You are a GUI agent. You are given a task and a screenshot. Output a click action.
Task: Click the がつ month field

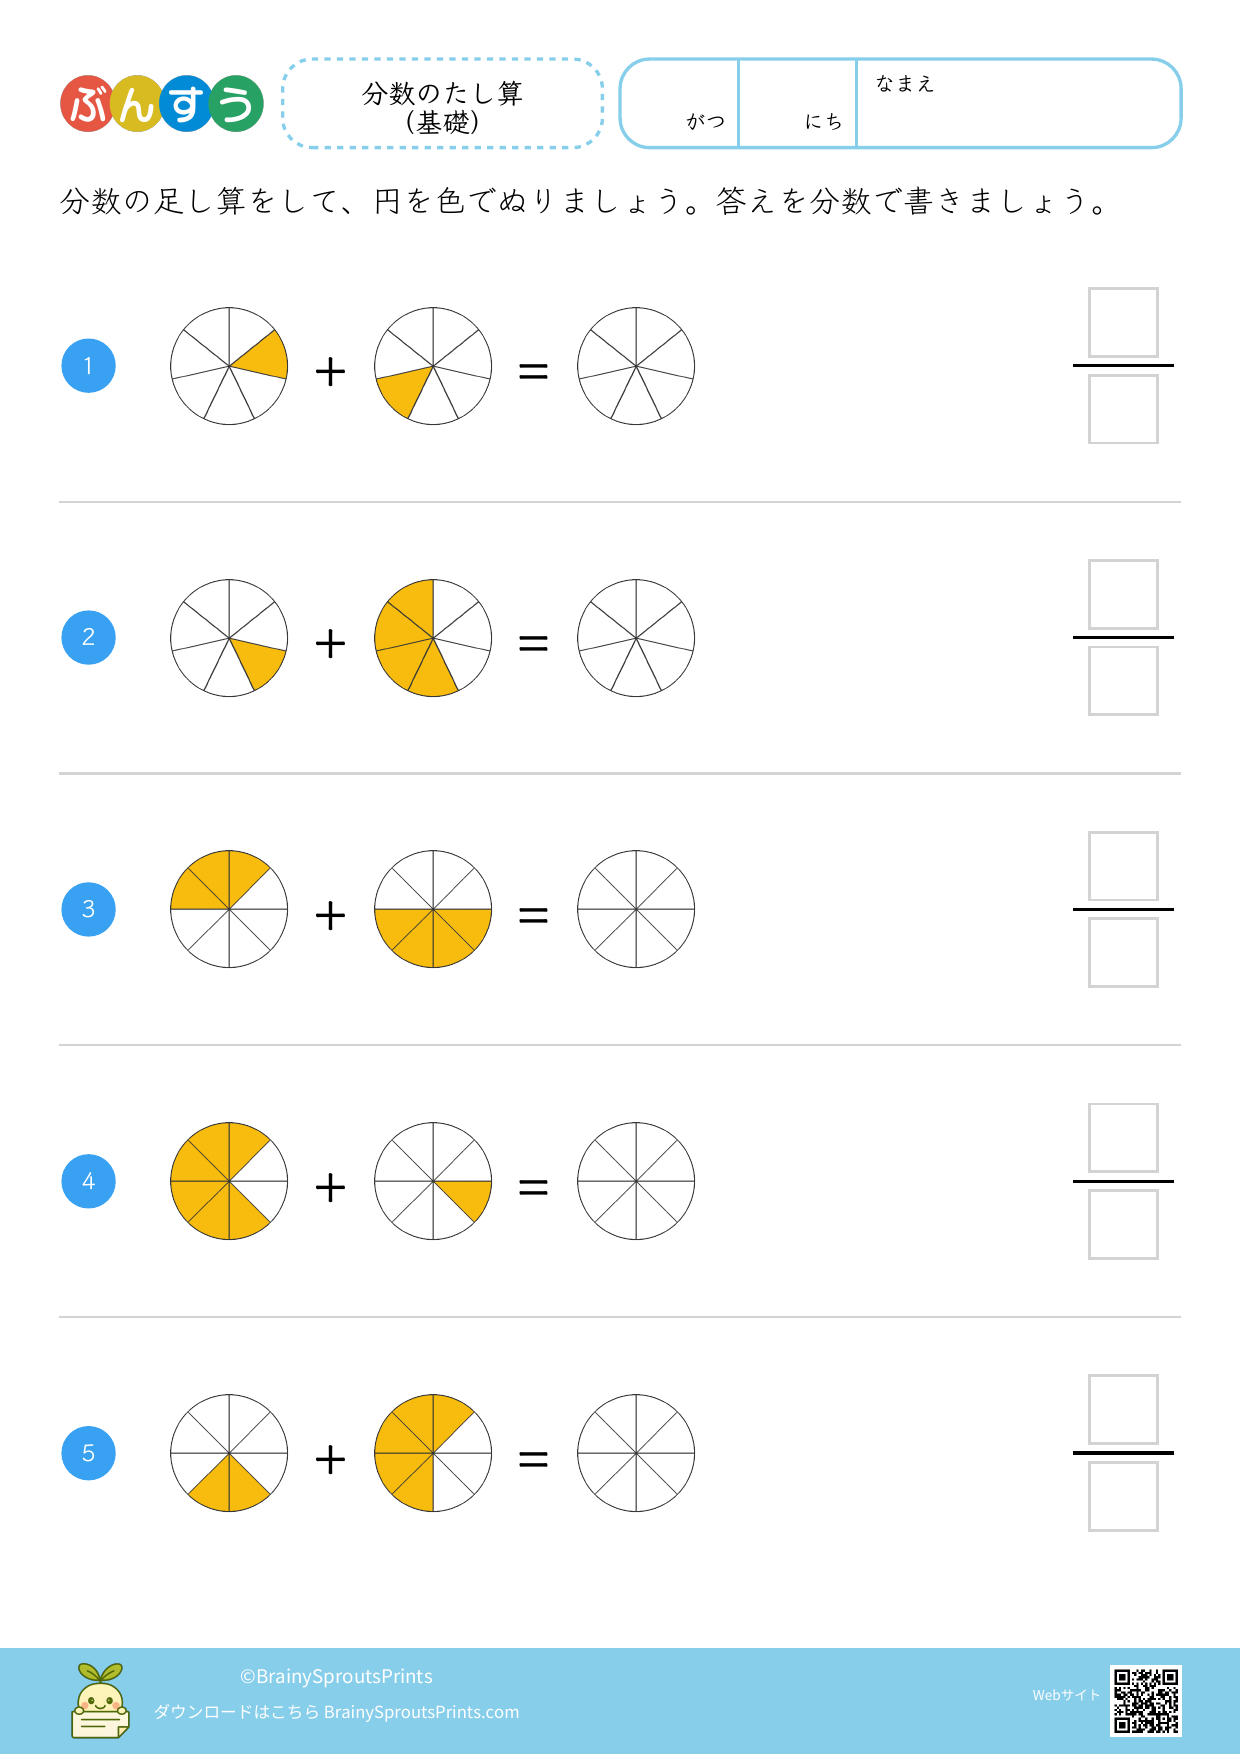point(681,104)
